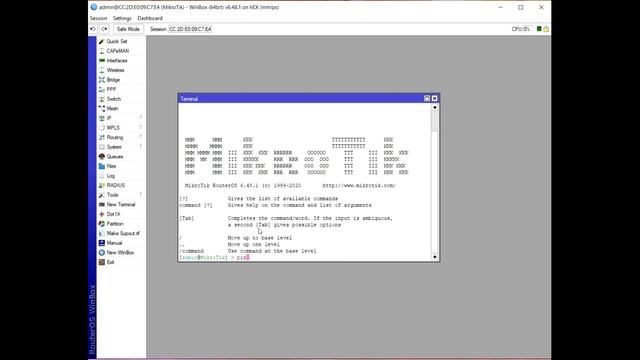Expand the Routing submenu arrow

tap(141, 137)
